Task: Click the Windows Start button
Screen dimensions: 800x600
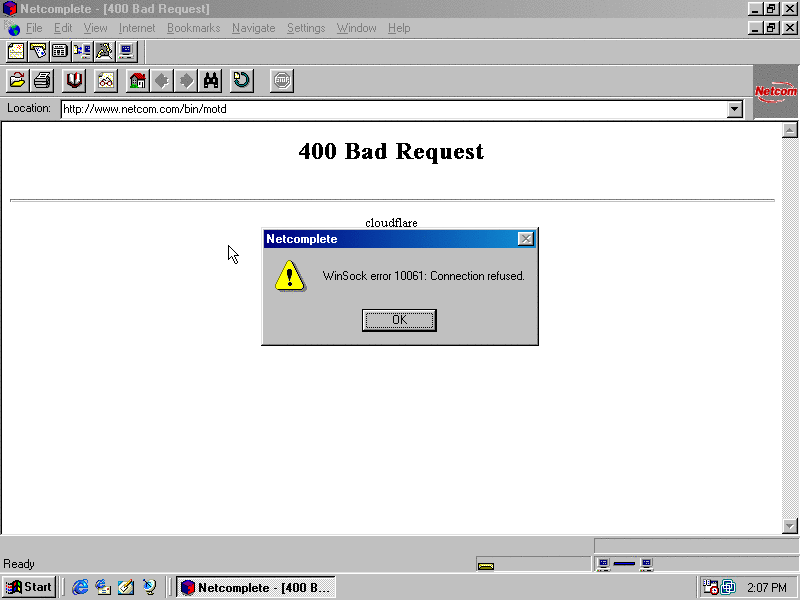Action: 29,587
